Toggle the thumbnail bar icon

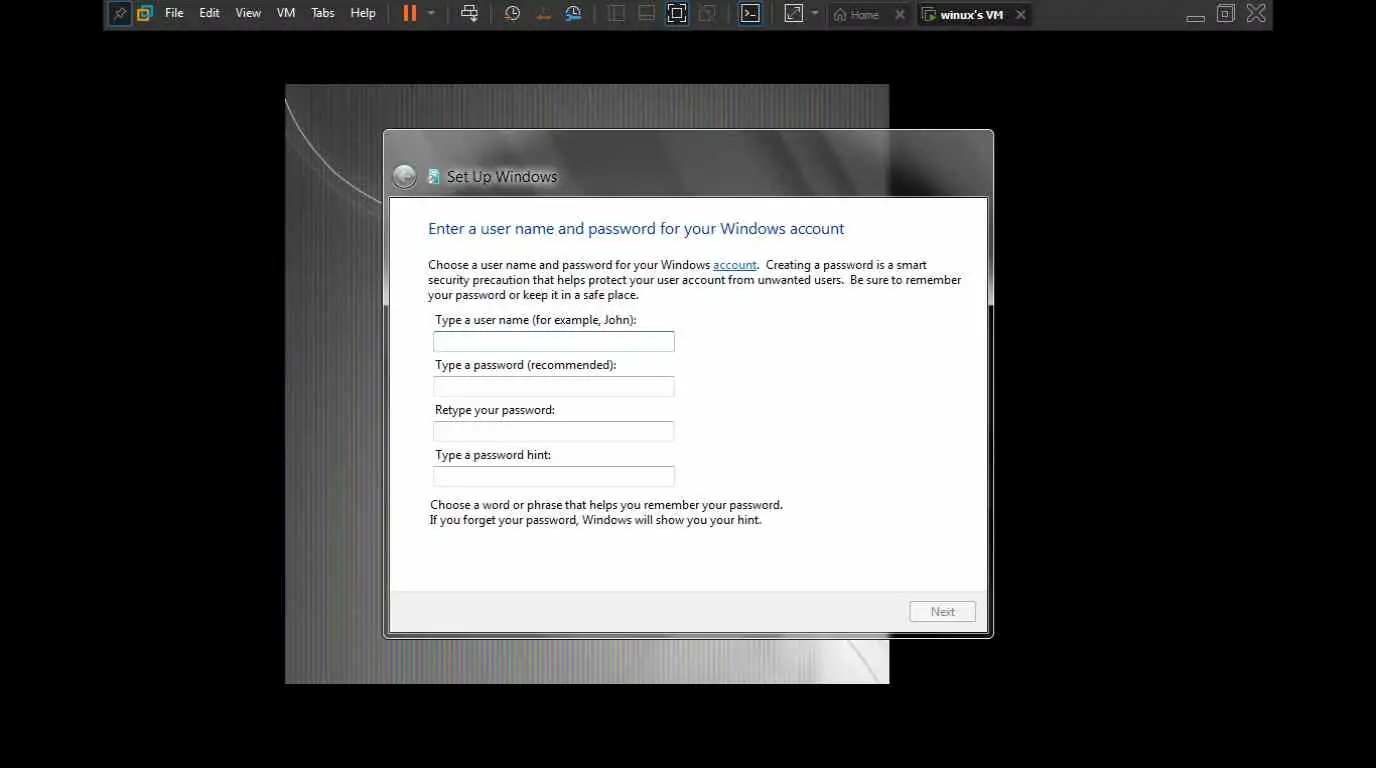click(x=647, y=14)
